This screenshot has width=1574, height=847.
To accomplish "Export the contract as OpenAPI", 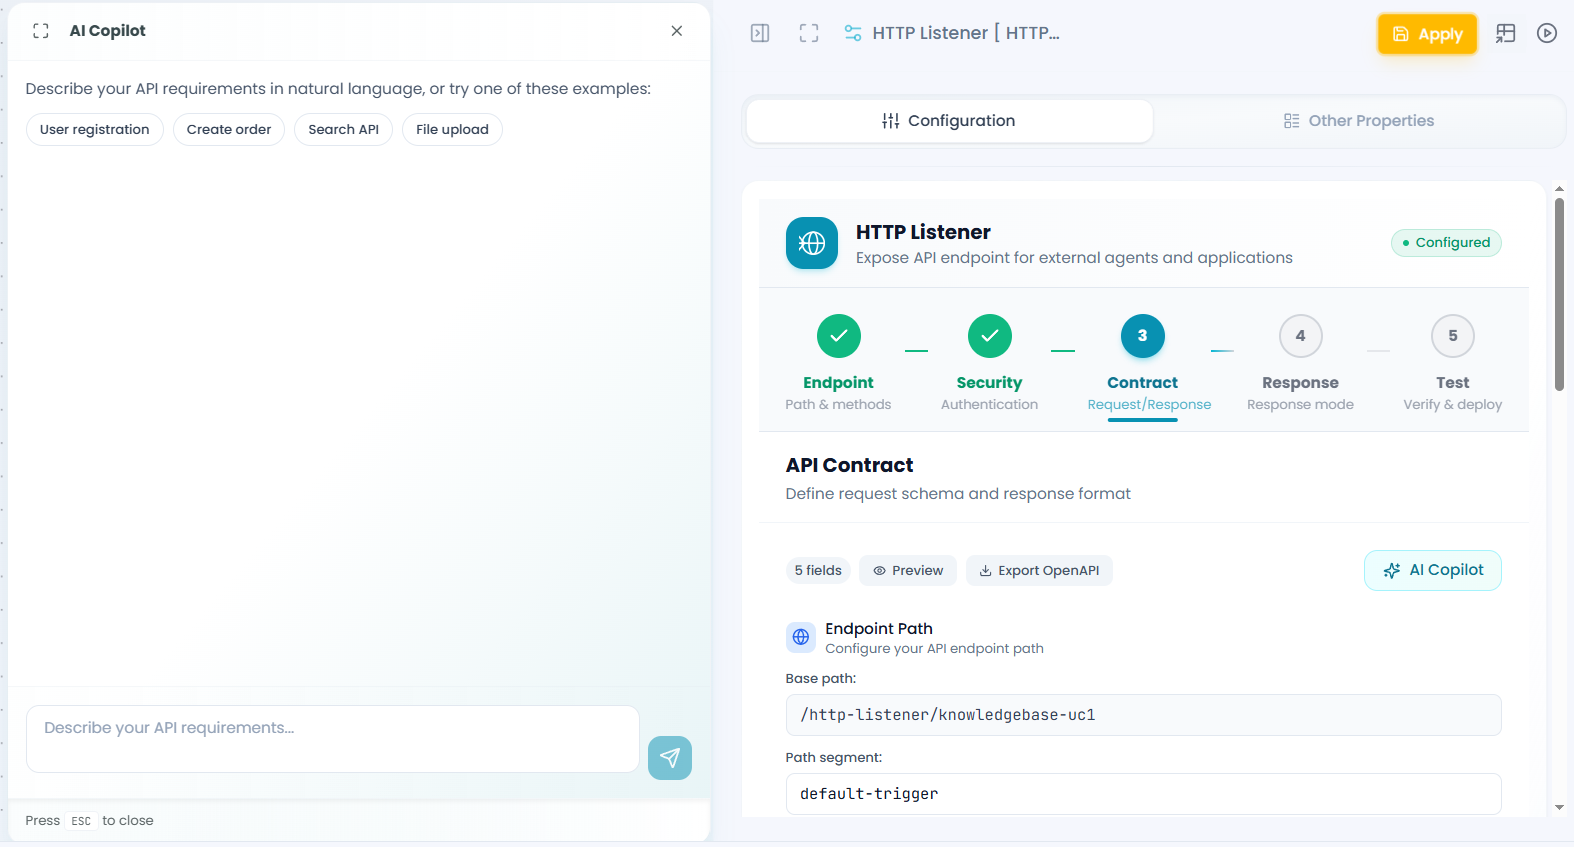I will point(1039,571).
